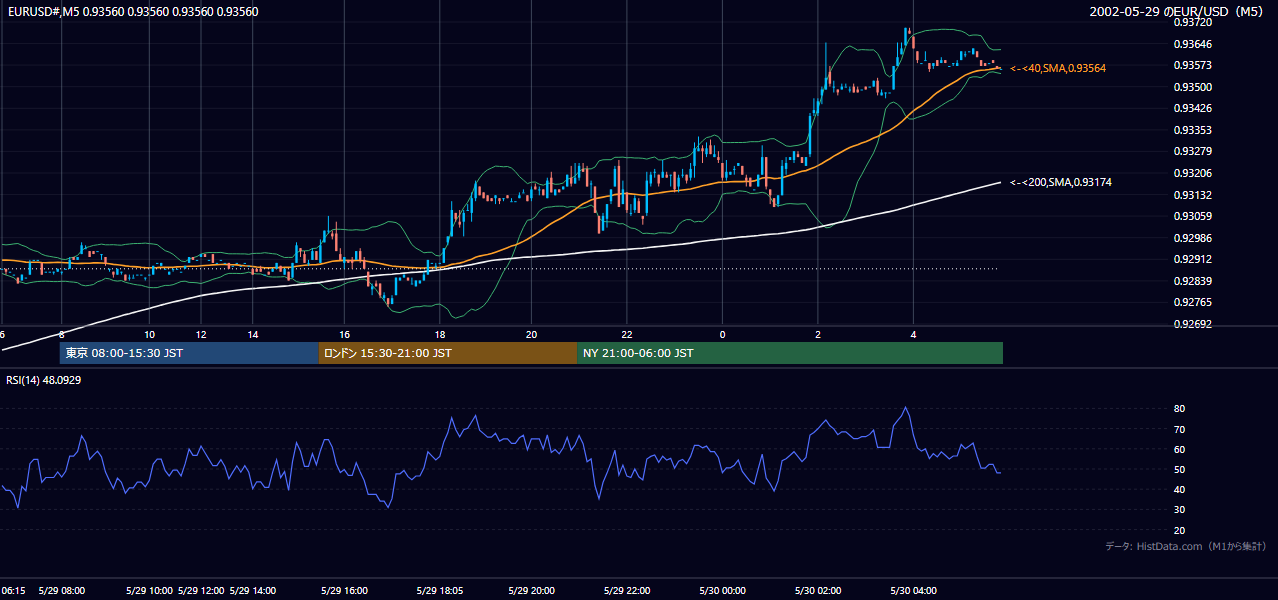The width and height of the screenshot is (1278, 600).
Task: Click the RSI(14) 48.0929 indicator label
Action: (44, 380)
